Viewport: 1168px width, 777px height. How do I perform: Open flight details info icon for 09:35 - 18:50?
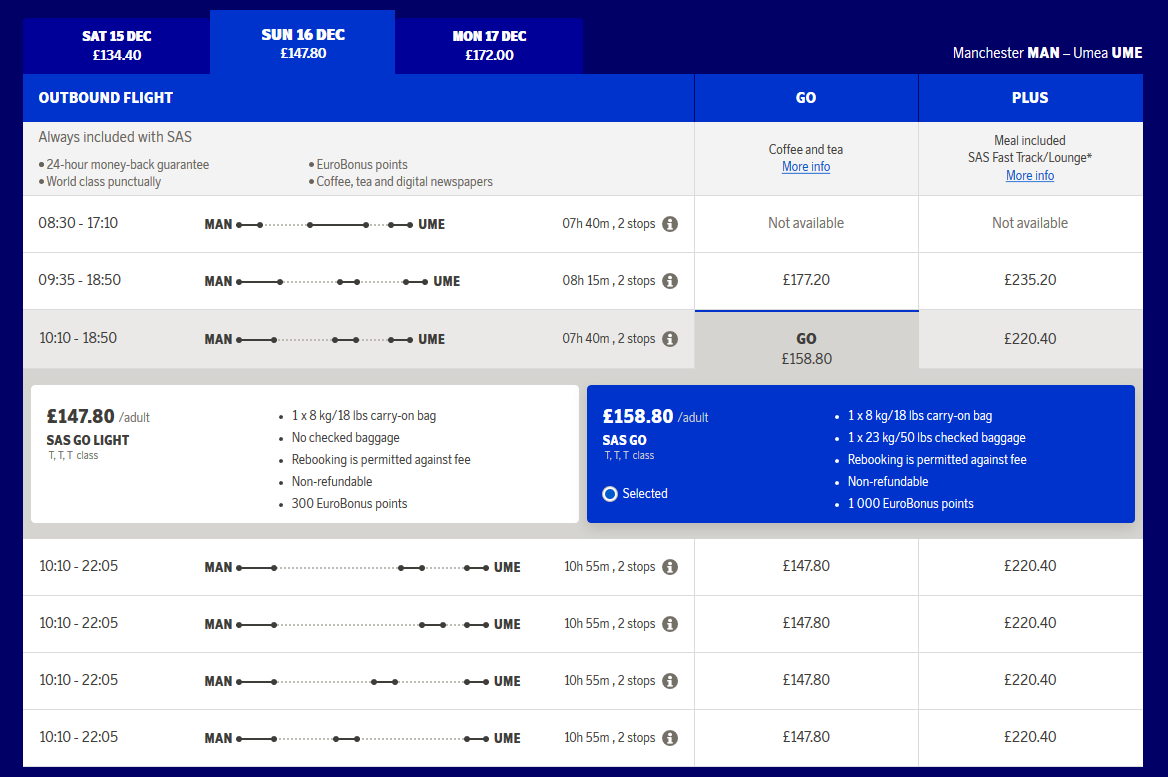point(670,281)
